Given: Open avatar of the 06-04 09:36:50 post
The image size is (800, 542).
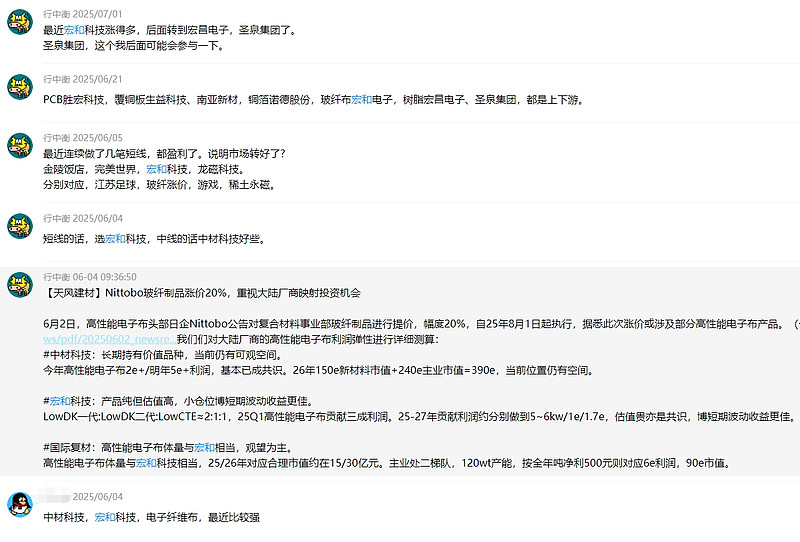Looking at the screenshot, I should click(x=20, y=285).
